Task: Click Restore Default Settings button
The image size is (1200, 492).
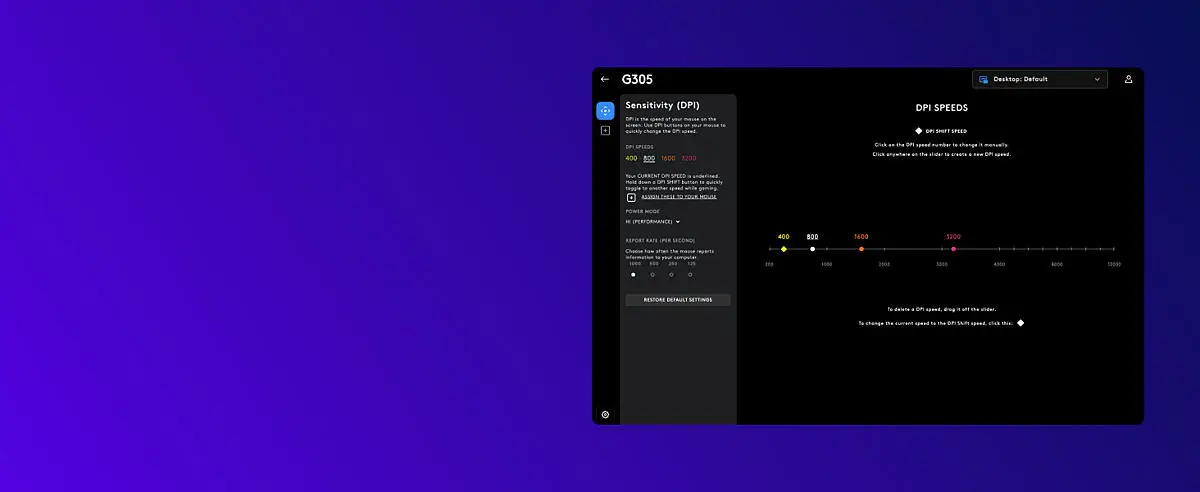Action: [x=677, y=300]
